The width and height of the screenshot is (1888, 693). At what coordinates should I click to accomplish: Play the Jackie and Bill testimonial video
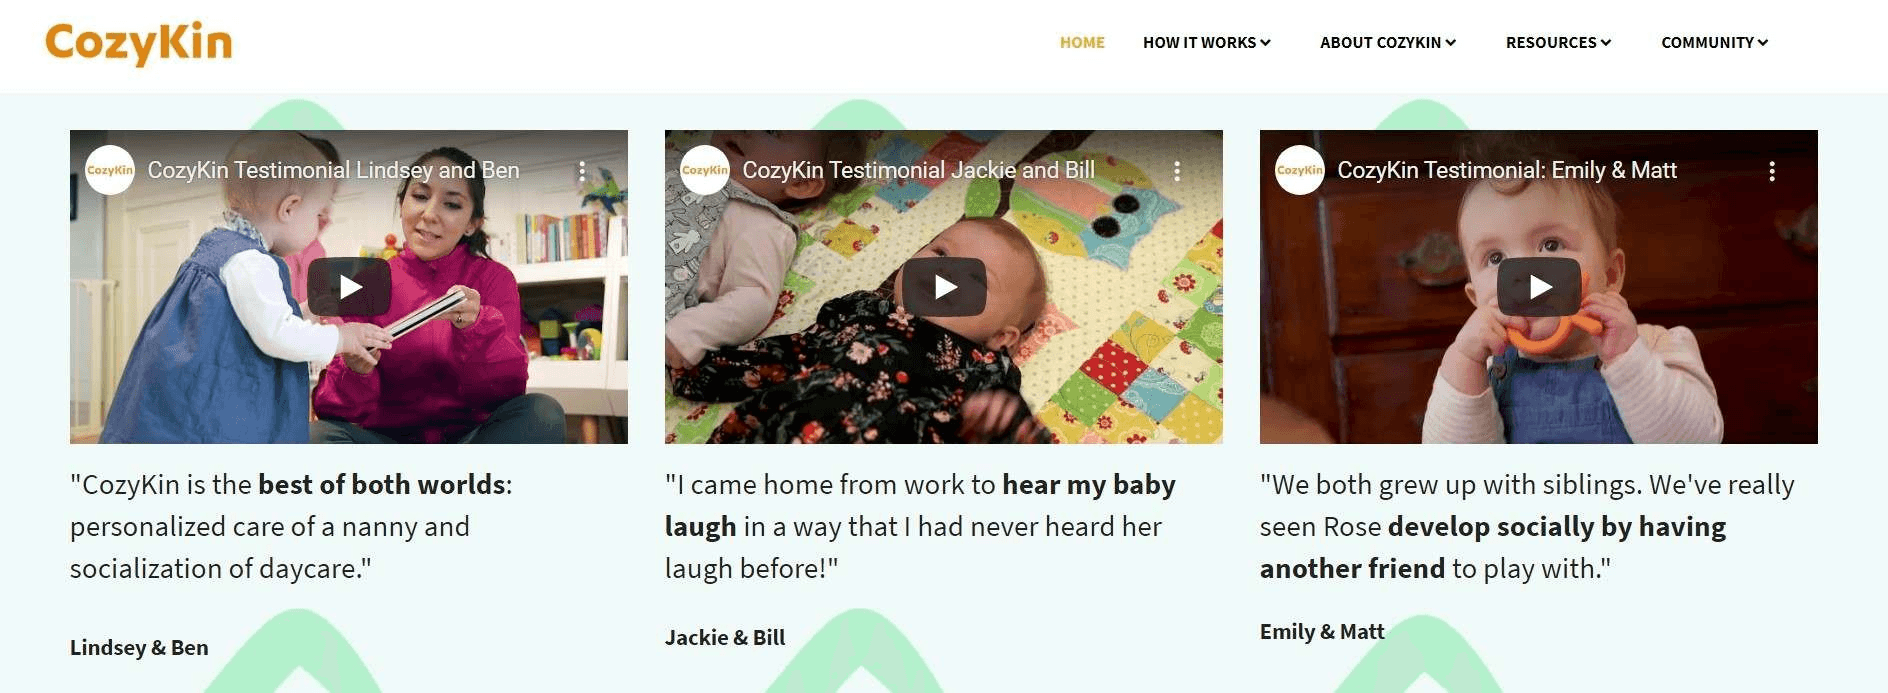tap(944, 287)
